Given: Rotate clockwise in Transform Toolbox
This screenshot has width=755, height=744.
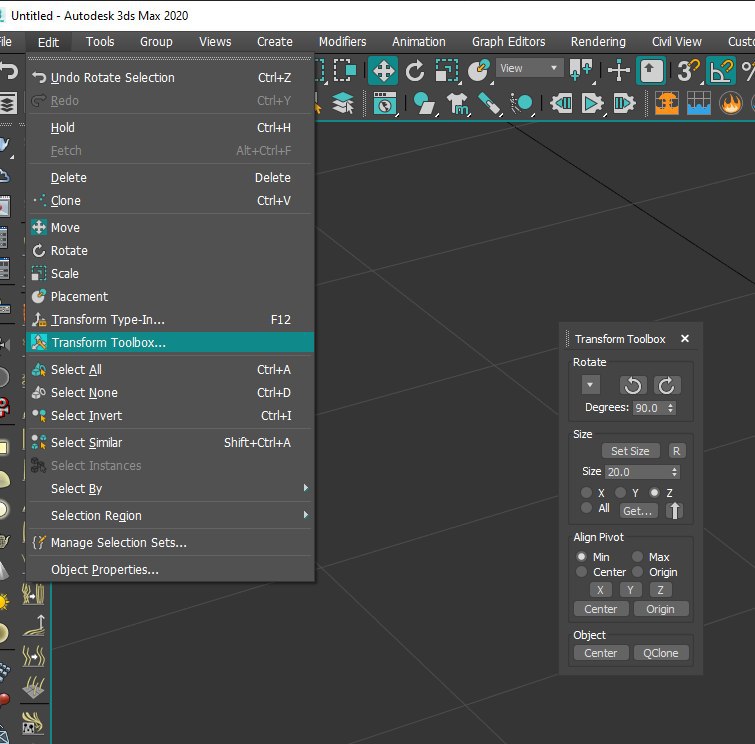Looking at the screenshot, I should tap(667, 385).
